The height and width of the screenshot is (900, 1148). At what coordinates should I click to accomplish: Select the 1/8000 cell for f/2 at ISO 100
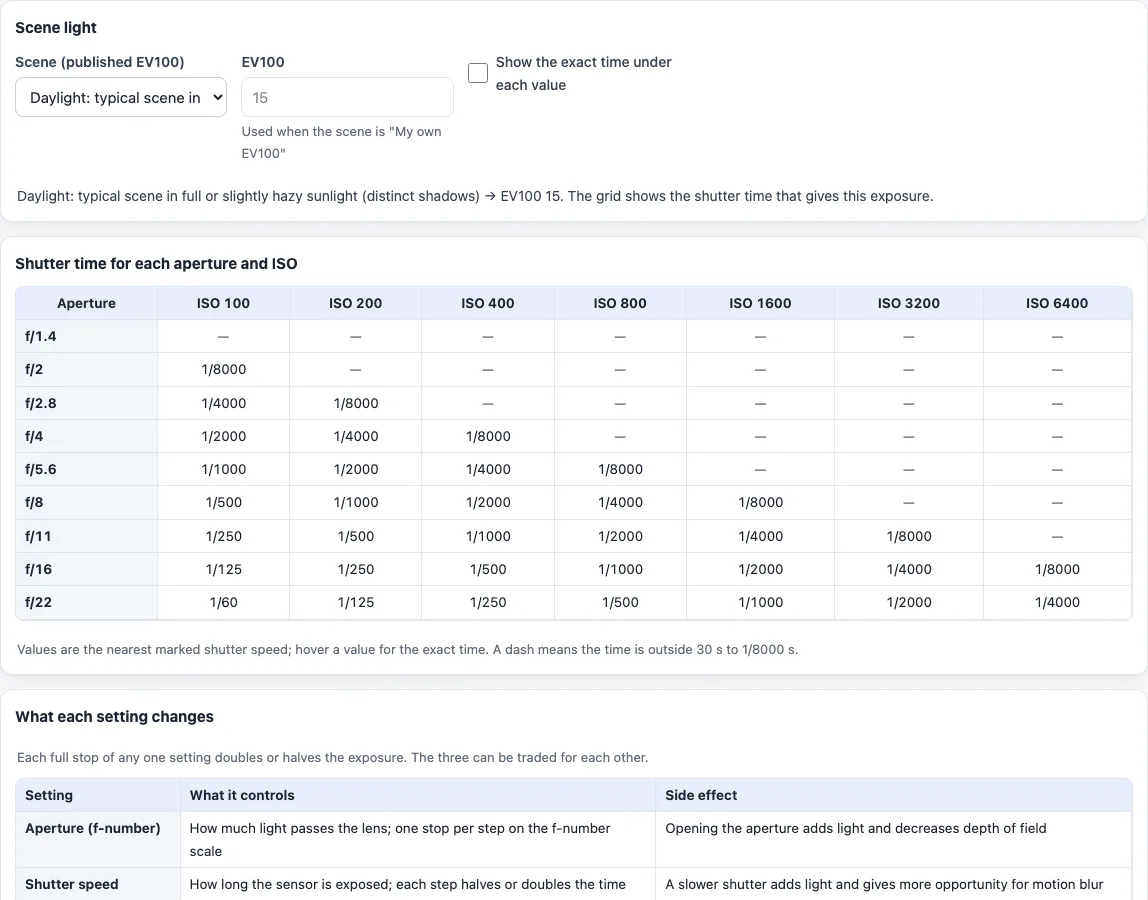pyautogui.click(x=223, y=370)
